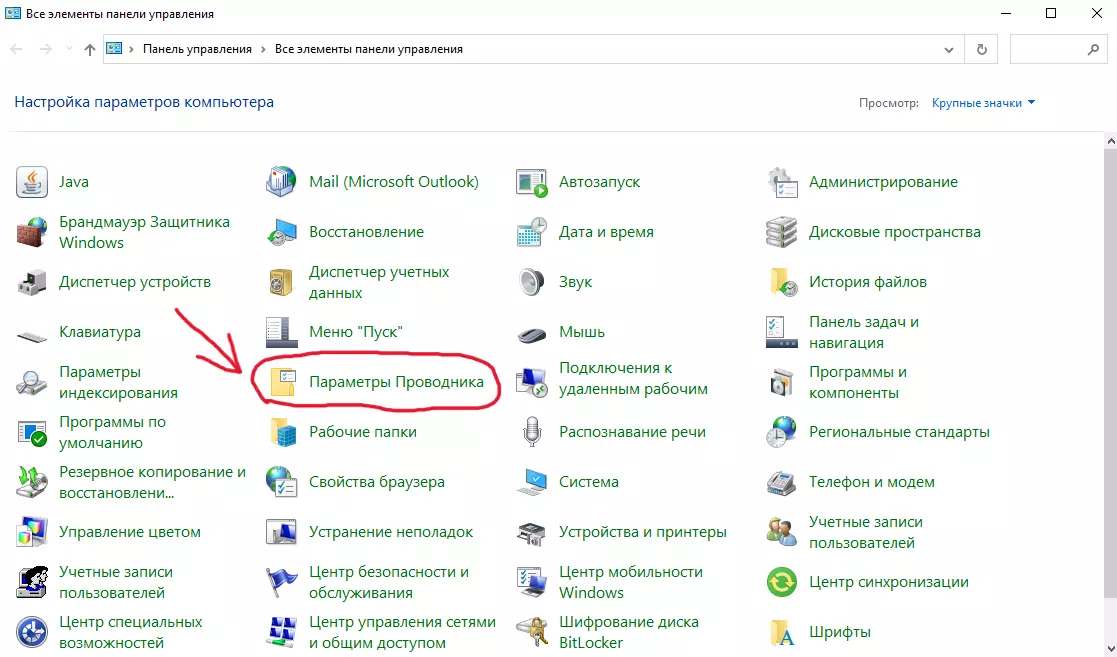Image resolution: width=1117 pixels, height=657 pixels.
Task: Click the vertical scrollbar up arrow
Action: coord(1111,141)
